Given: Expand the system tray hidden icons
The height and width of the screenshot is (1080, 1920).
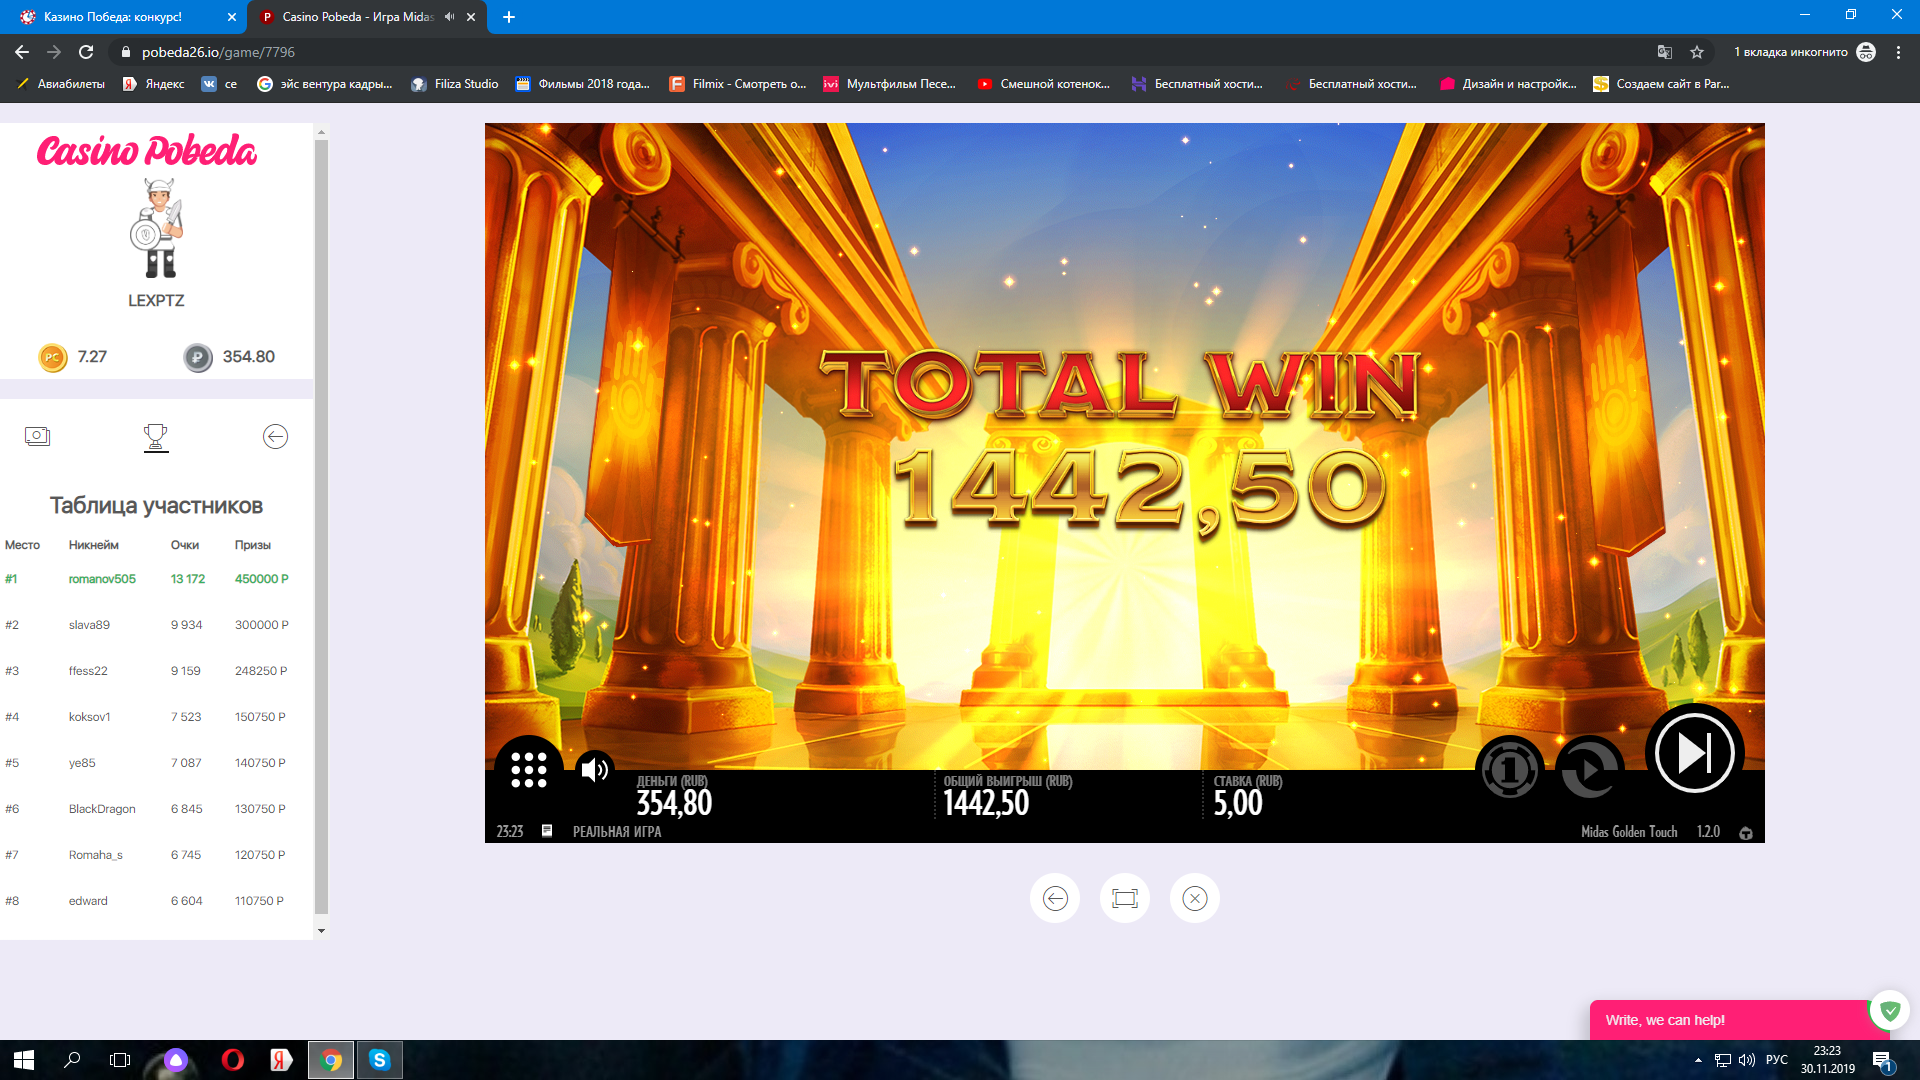Looking at the screenshot, I should (1698, 1060).
